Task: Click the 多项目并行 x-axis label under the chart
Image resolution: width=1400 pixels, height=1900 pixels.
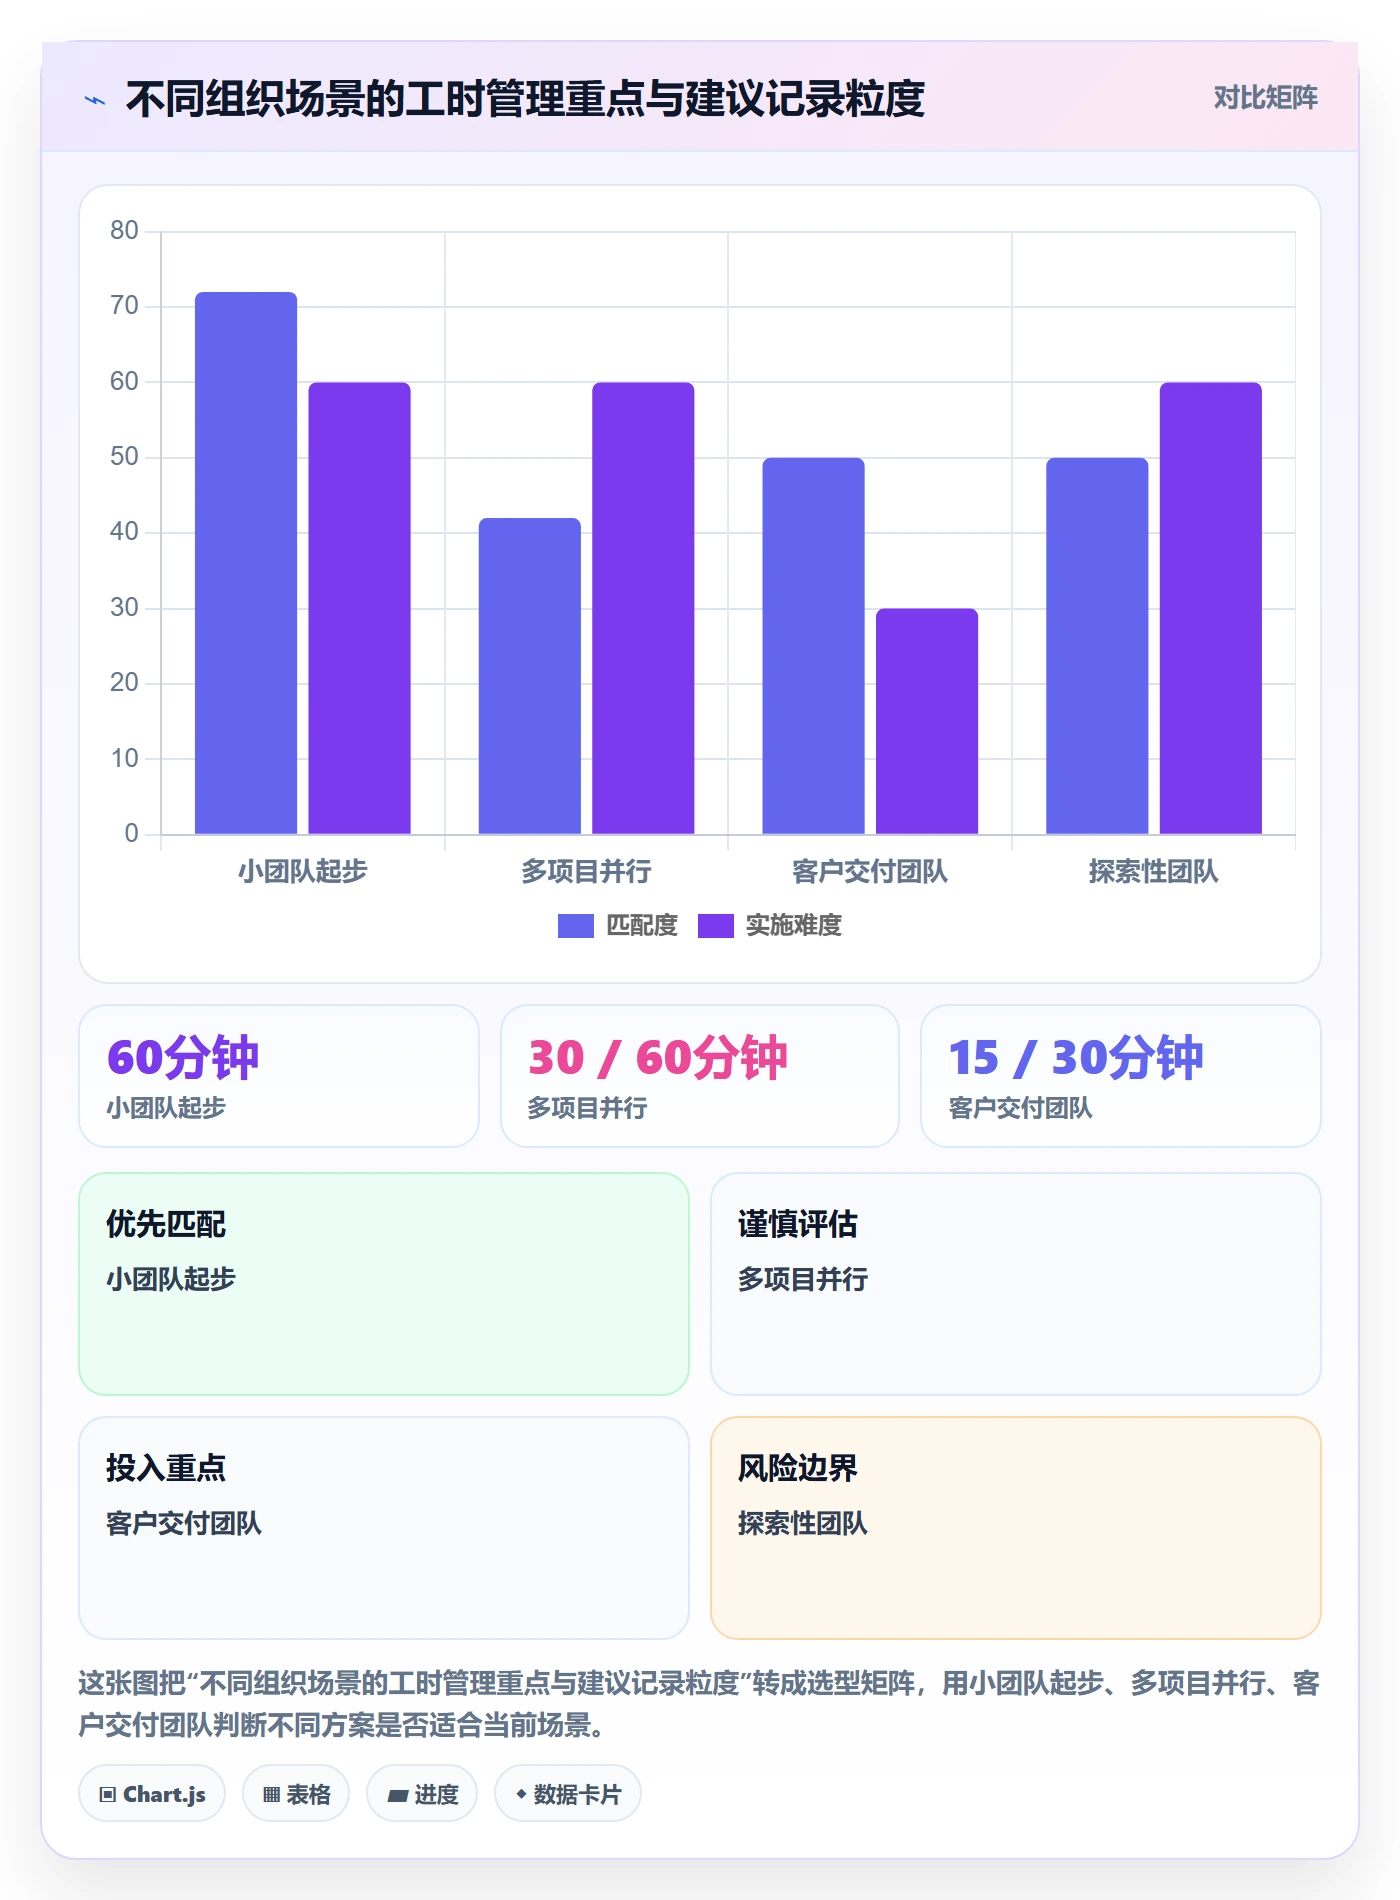Action: 586,872
